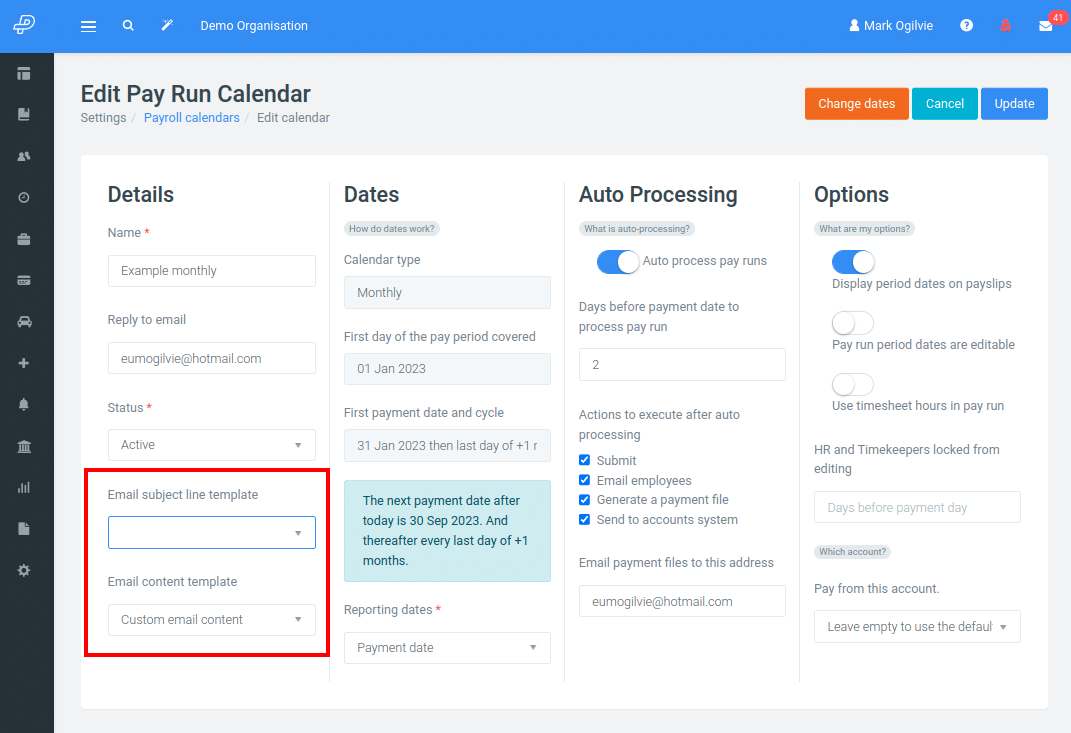Open the reports chart icon in sidebar
The height and width of the screenshot is (733, 1071).
(x=27, y=486)
